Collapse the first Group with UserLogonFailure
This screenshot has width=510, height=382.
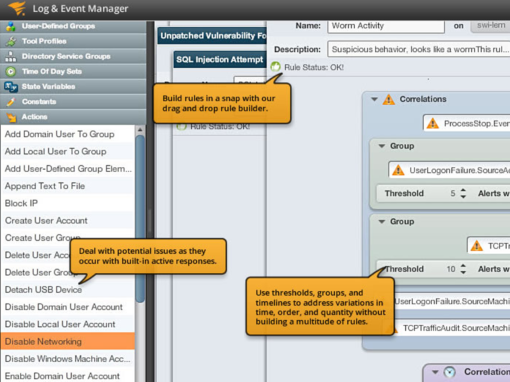point(382,146)
